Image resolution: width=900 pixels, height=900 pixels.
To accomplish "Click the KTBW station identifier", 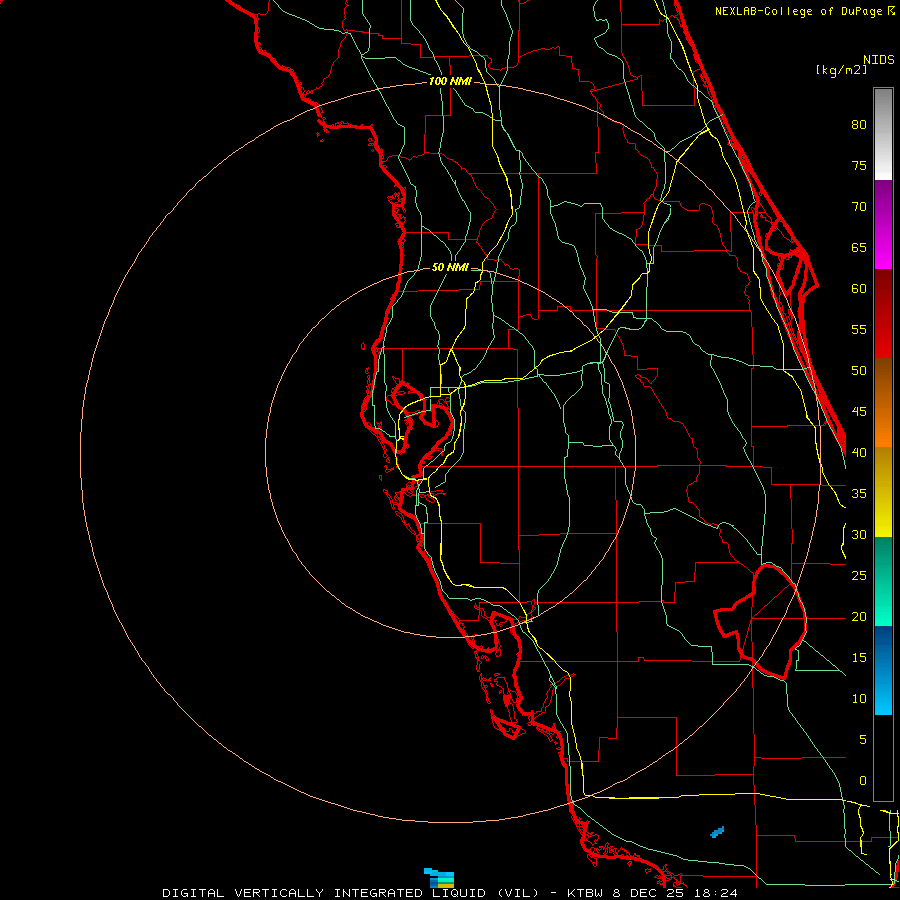I will point(584,893).
